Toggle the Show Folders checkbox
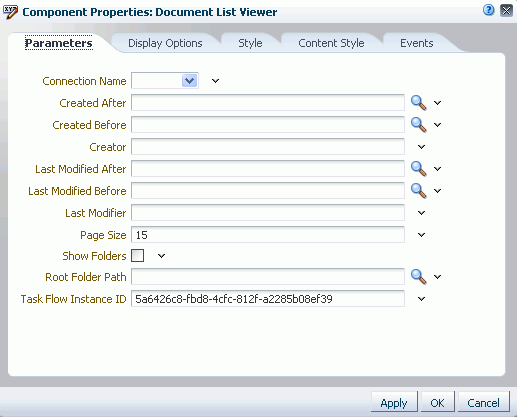517x417 pixels. [137, 256]
